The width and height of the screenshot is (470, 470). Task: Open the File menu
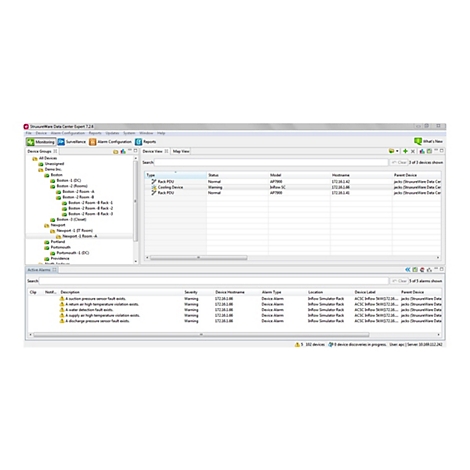pyautogui.click(x=29, y=133)
